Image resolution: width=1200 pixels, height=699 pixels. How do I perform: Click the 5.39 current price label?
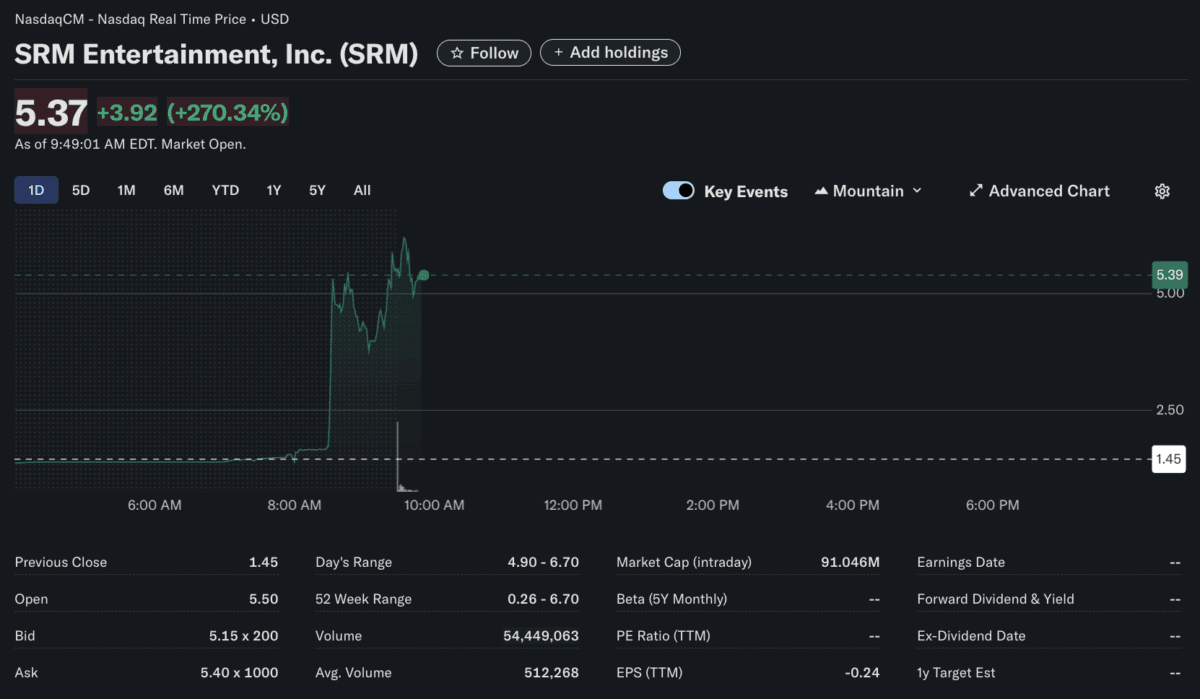[1169, 275]
